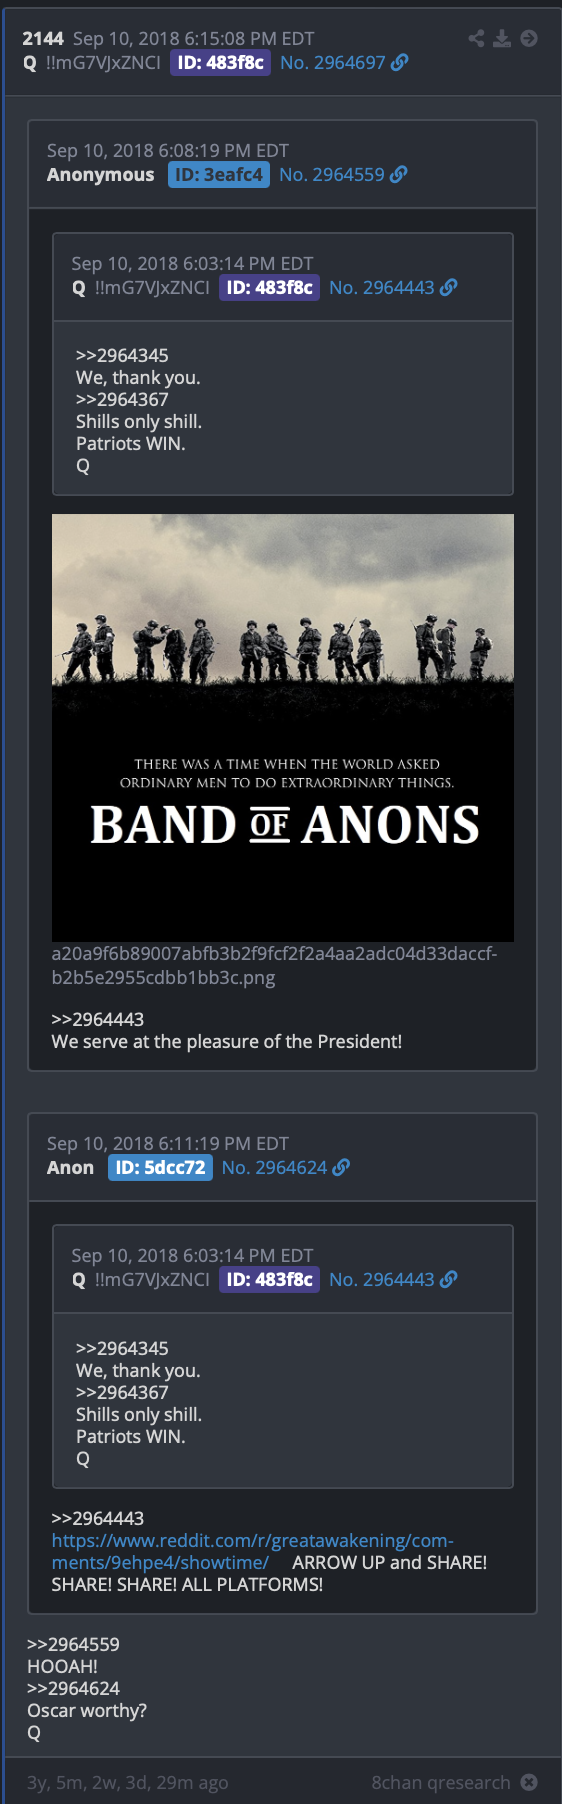The width and height of the screenshot is (562, 1804).
Task: Click the blue ID: 5dcc72 badge
Action: click(x=160, y=1167)
